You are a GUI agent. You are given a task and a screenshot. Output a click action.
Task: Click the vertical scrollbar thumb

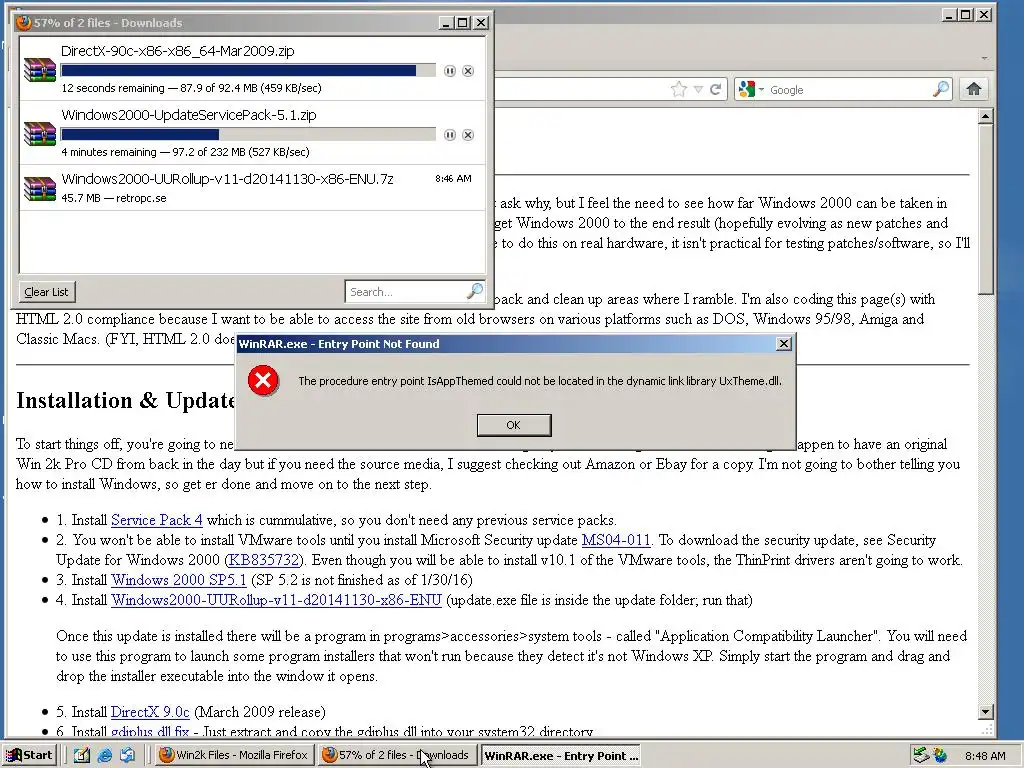pos(985,209)
